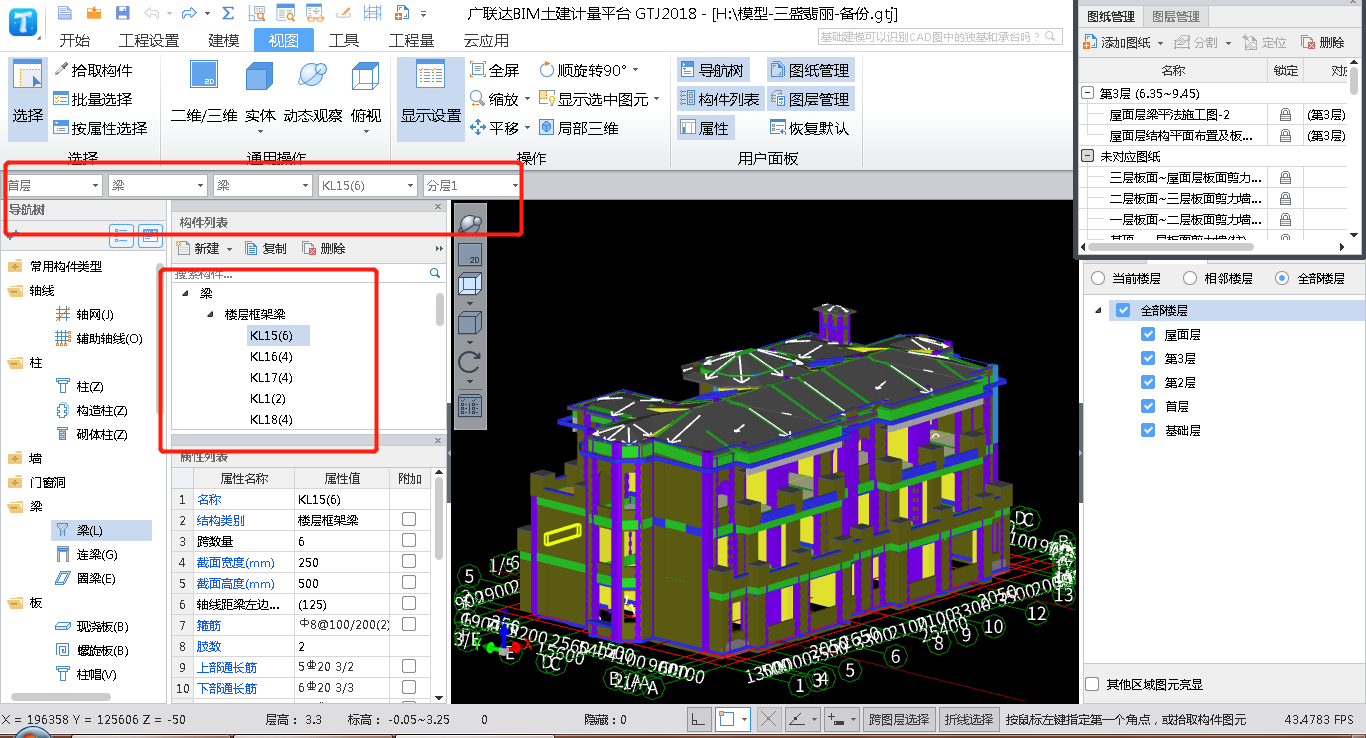Click the 图纸管理 button in user panel group
This screenshot has height=738, width=1366.
click(811, 70)
